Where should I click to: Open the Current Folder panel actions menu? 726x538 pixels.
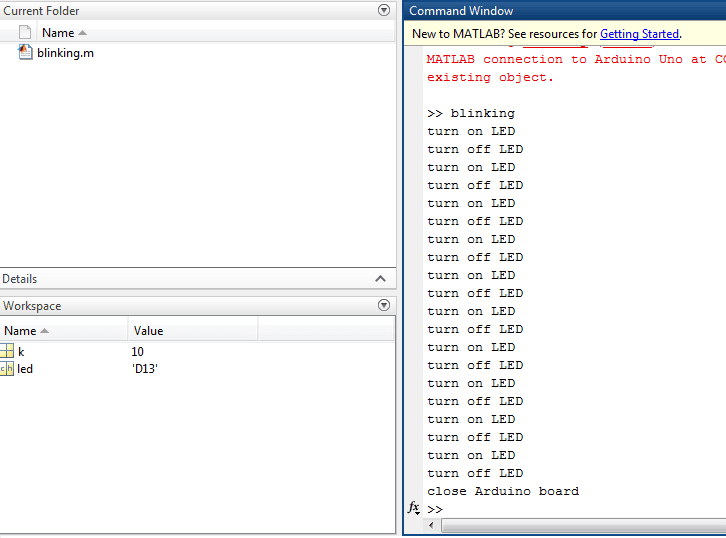click(x=383, y=10)
